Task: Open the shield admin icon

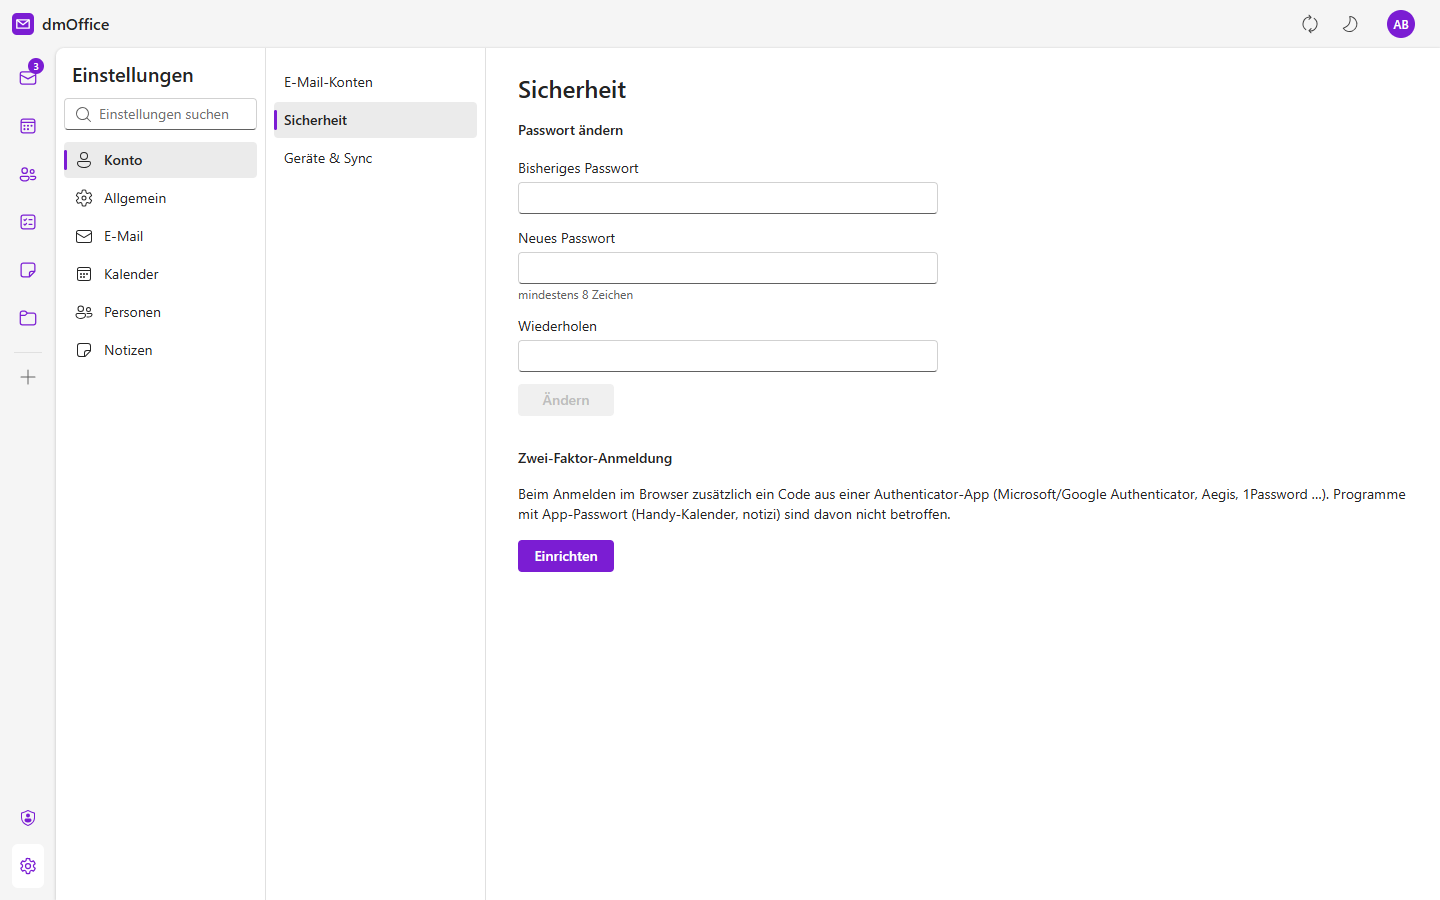Action: pyautogui.click(x=28, y=818)
